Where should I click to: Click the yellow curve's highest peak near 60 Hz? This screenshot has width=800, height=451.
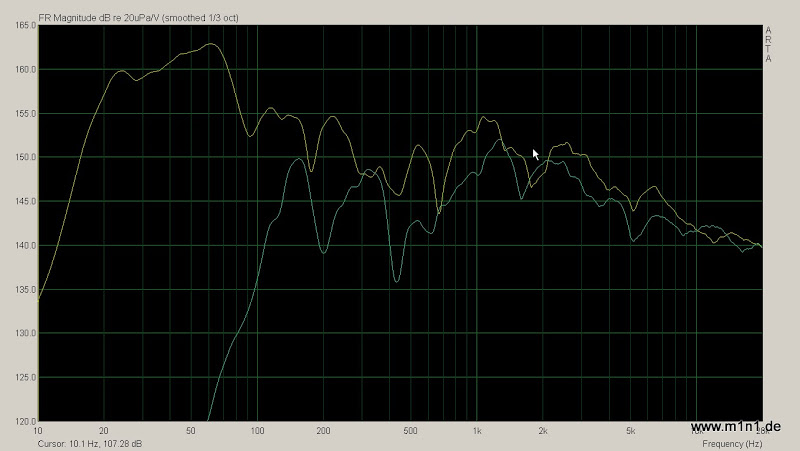[x=209, y=44]
